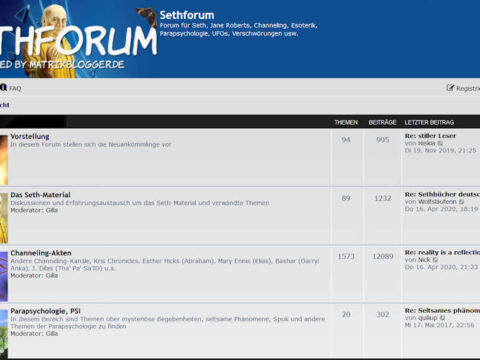Screen dimensions: 480x360
Task: Click date 'Mi 17. Mai 2017, 22:56'
Action: pos(439,325)
